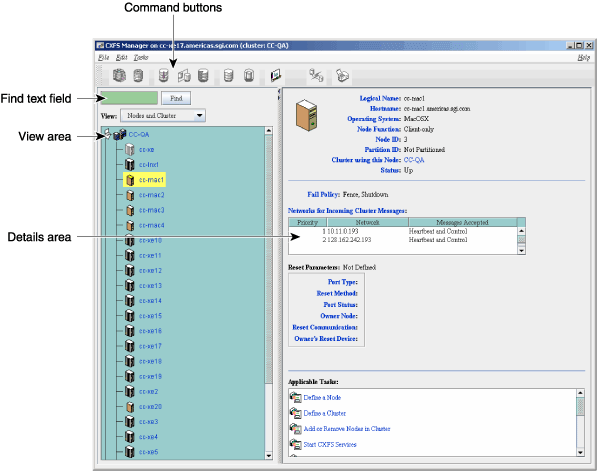Select the cc-xe16 node label

click(x=150, y=331)
